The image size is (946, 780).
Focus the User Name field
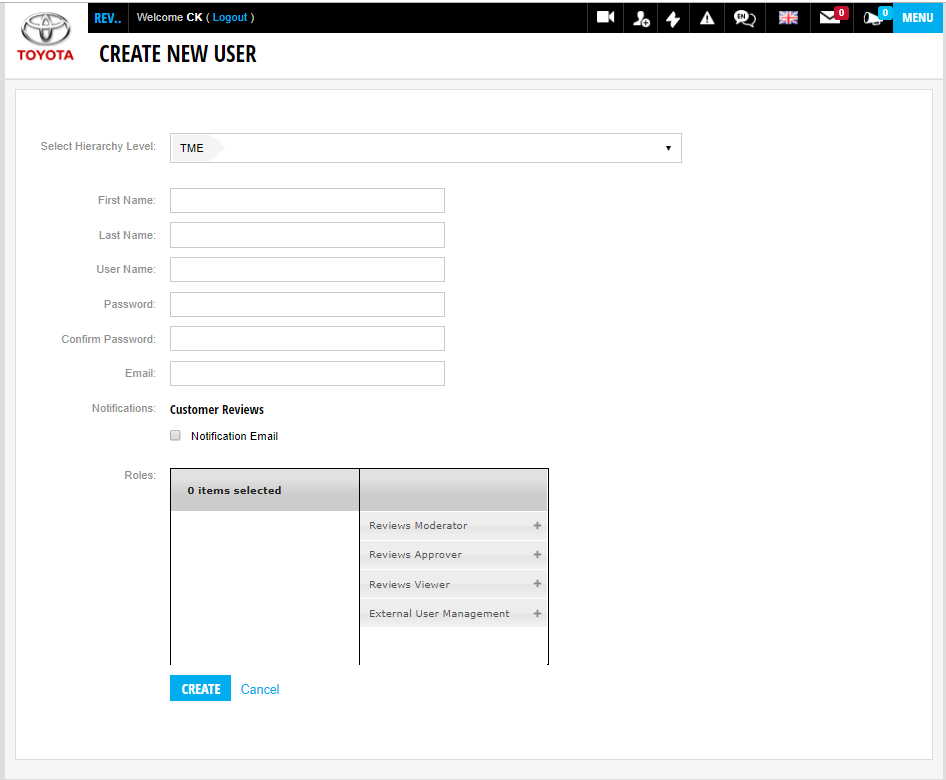(307, 270)
